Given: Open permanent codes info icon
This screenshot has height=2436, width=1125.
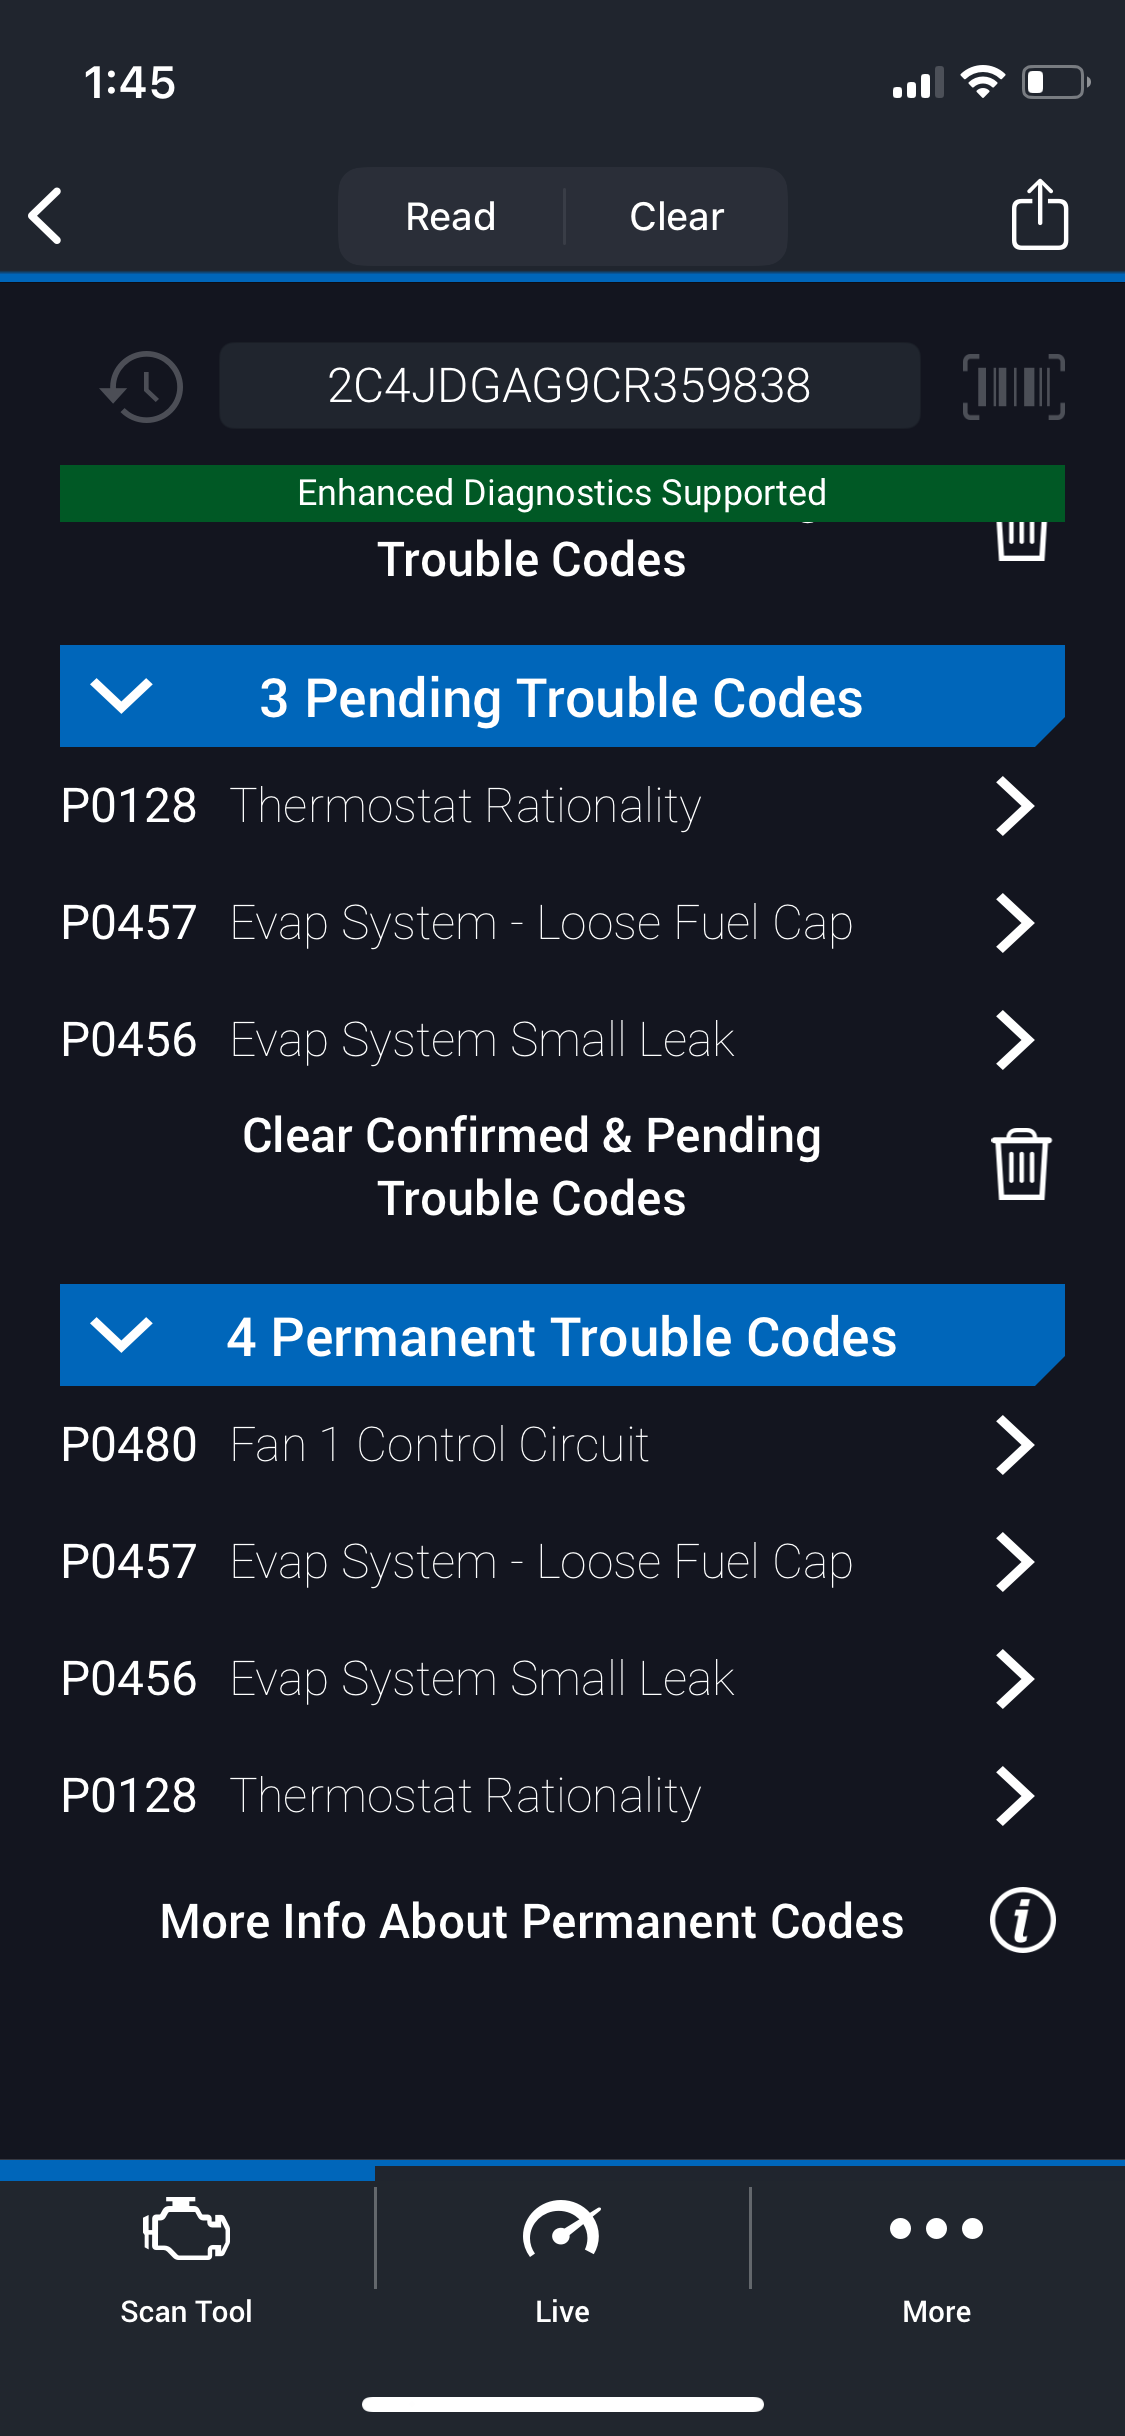Looking at the screenshot, I should [x=1022, y=1920].
